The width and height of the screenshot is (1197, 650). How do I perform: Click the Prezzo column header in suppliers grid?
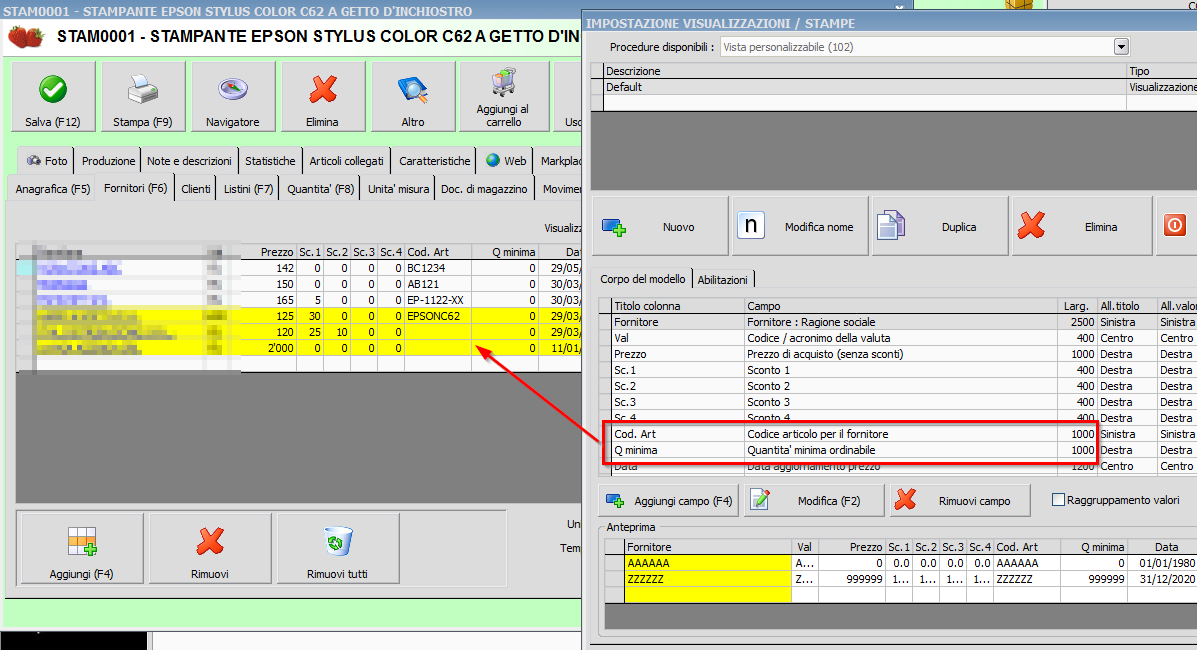tap(268, 252)
